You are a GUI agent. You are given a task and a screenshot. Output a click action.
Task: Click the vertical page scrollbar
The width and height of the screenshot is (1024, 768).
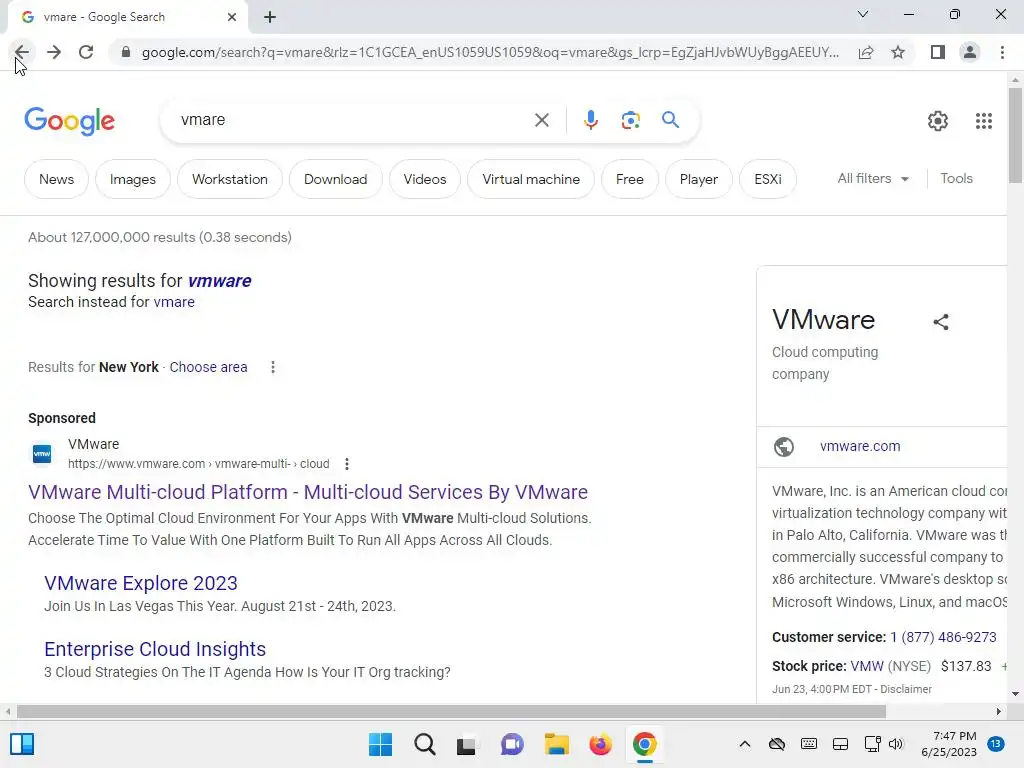pyautogui.click(x=1015, y=136)
